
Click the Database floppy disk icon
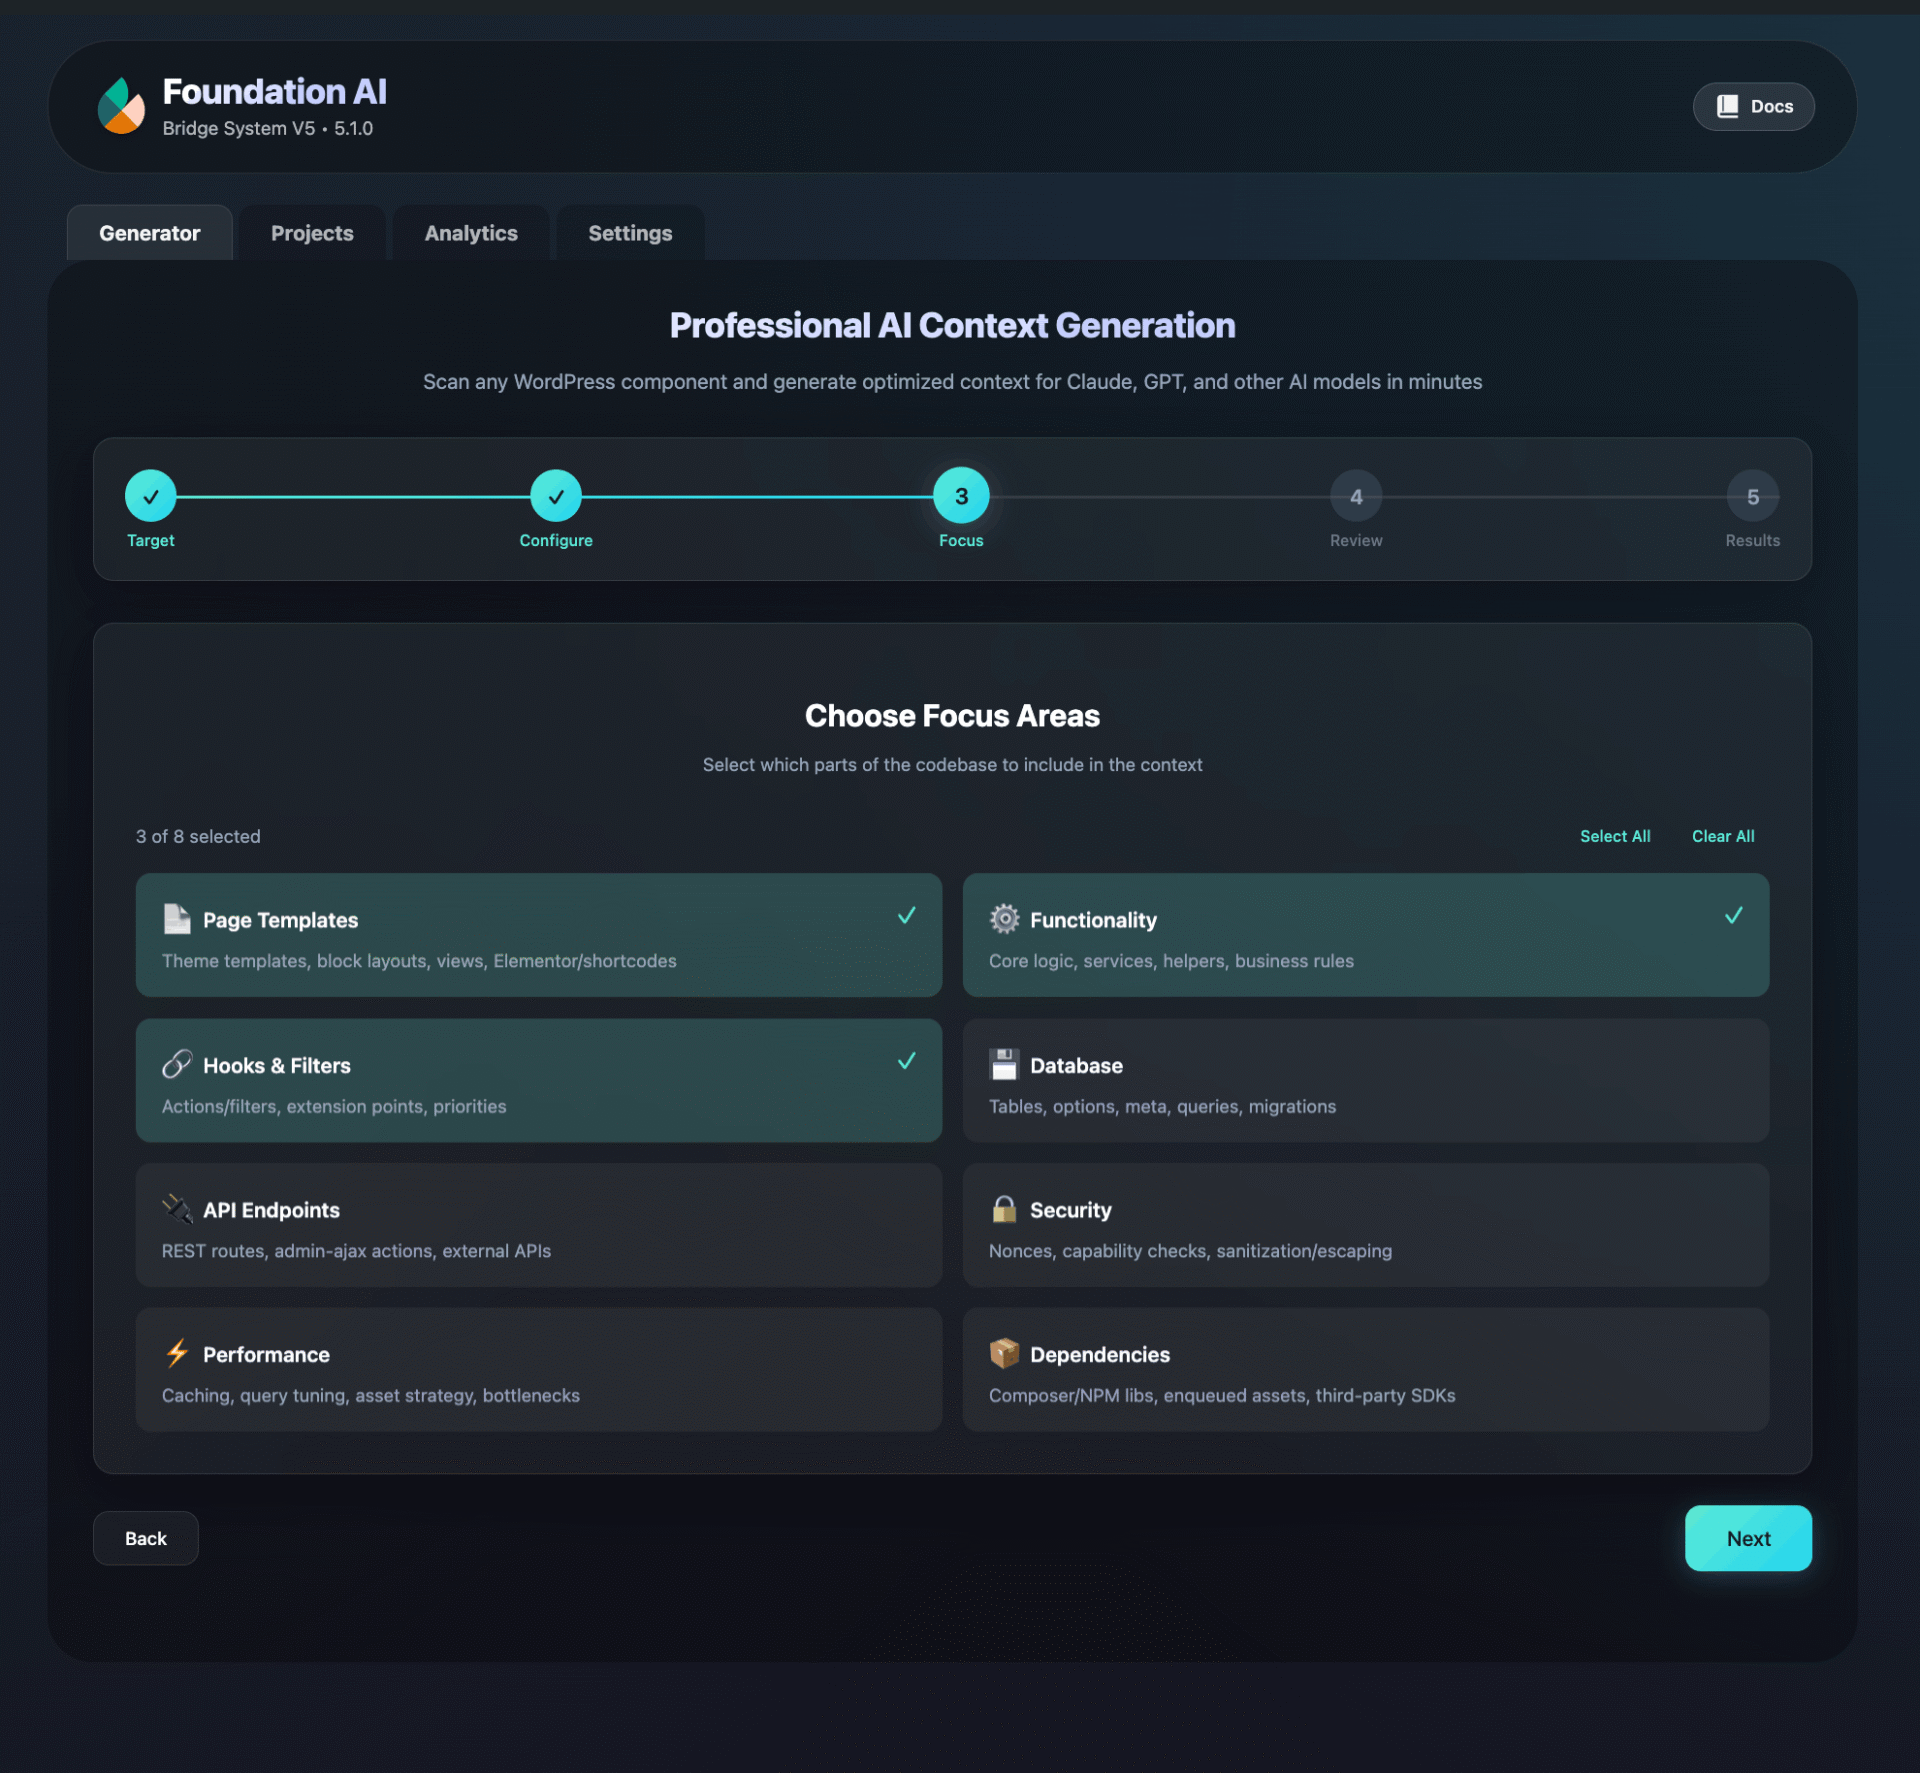tap(1004, 1064)
